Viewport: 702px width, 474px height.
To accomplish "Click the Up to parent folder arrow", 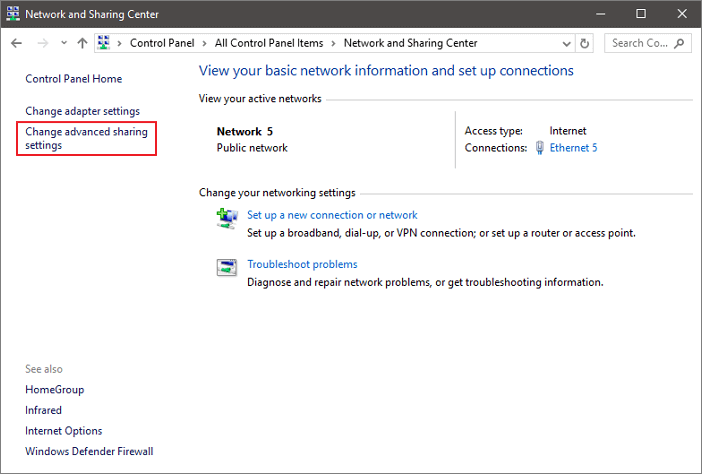I will [82, 43].
